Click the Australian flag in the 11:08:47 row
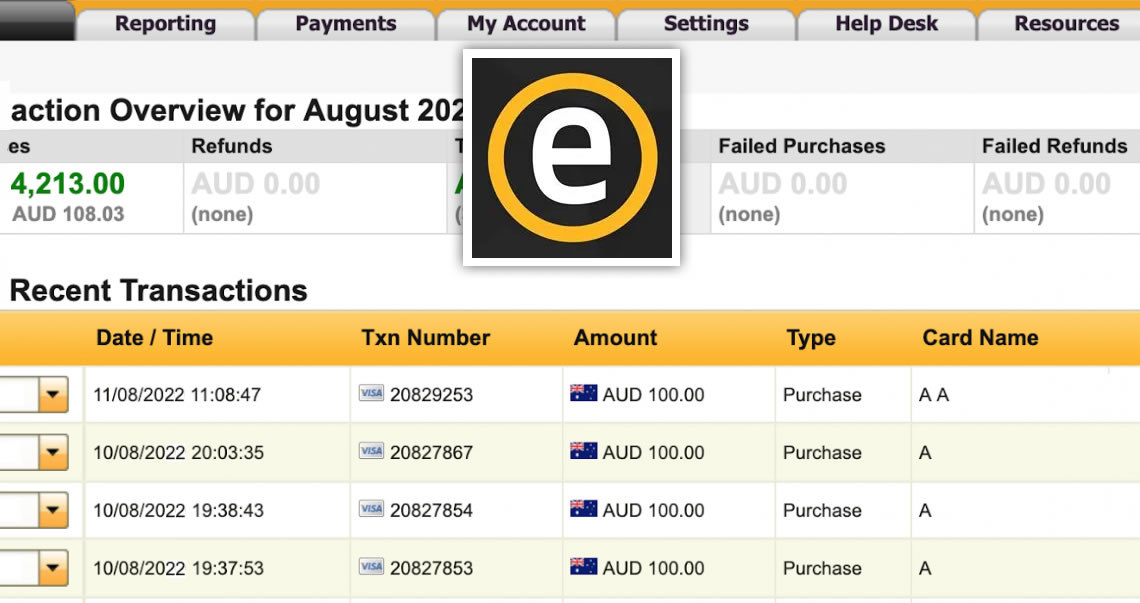Image resolution: width=1140 pixels, height=603 pixels. point(583,394)
